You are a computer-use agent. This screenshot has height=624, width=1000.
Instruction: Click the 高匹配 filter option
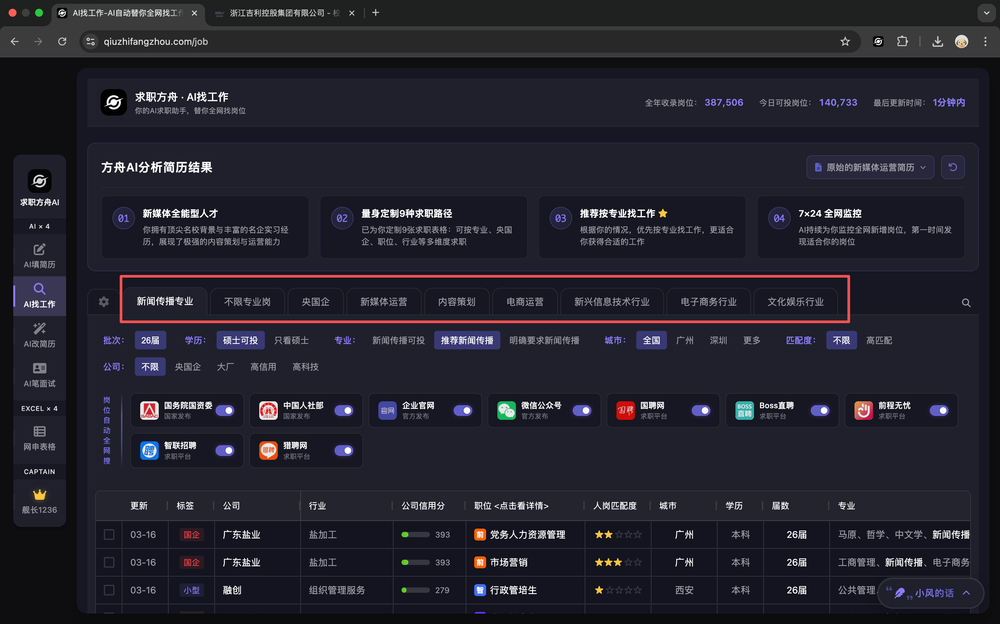click(x=879, y=340)
